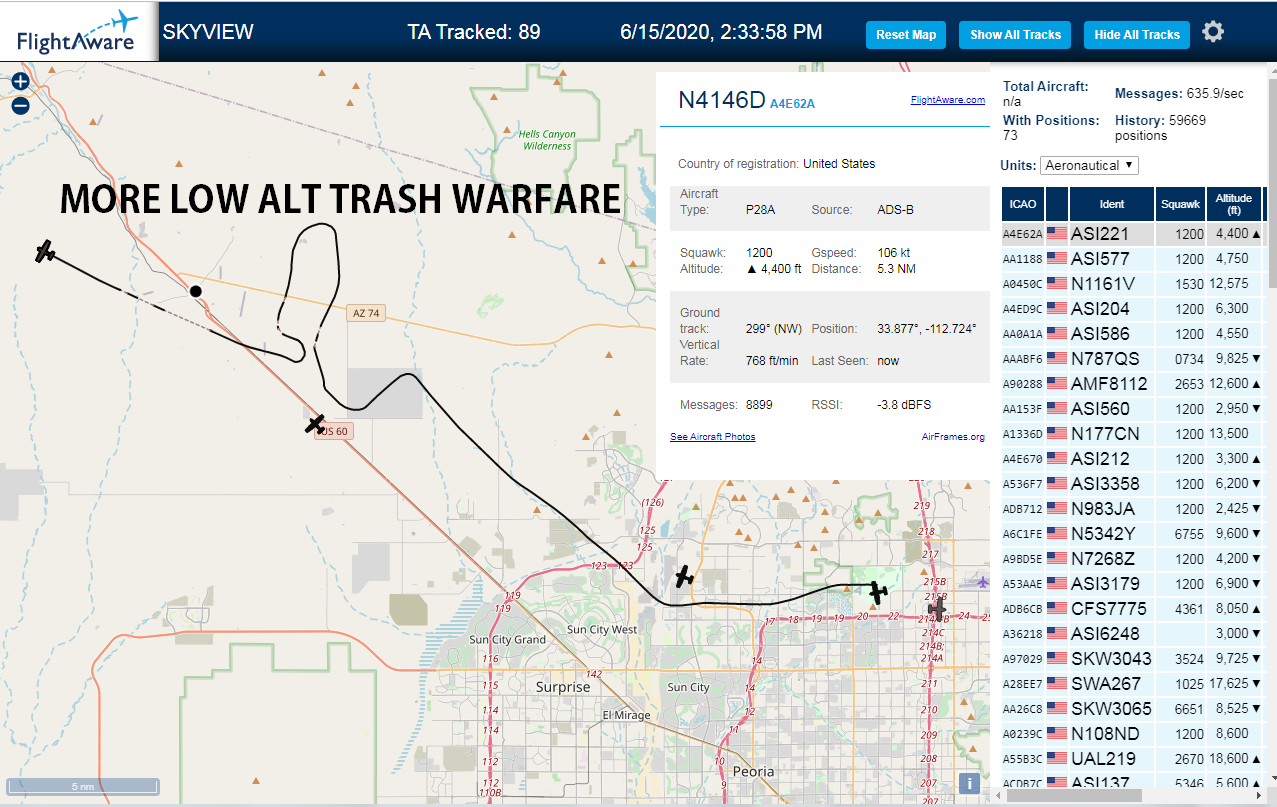Screen dimensions: 1277x807
Task: Click the US flag in CFS7775 row
Action: point(1057,609)
